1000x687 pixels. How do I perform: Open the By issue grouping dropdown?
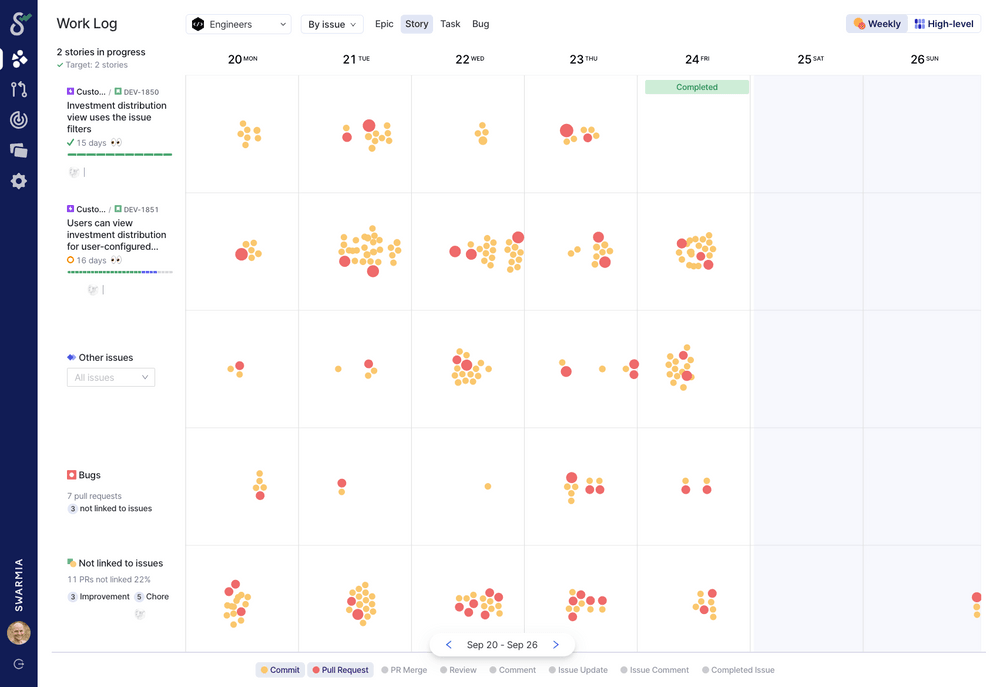(331, 23)
